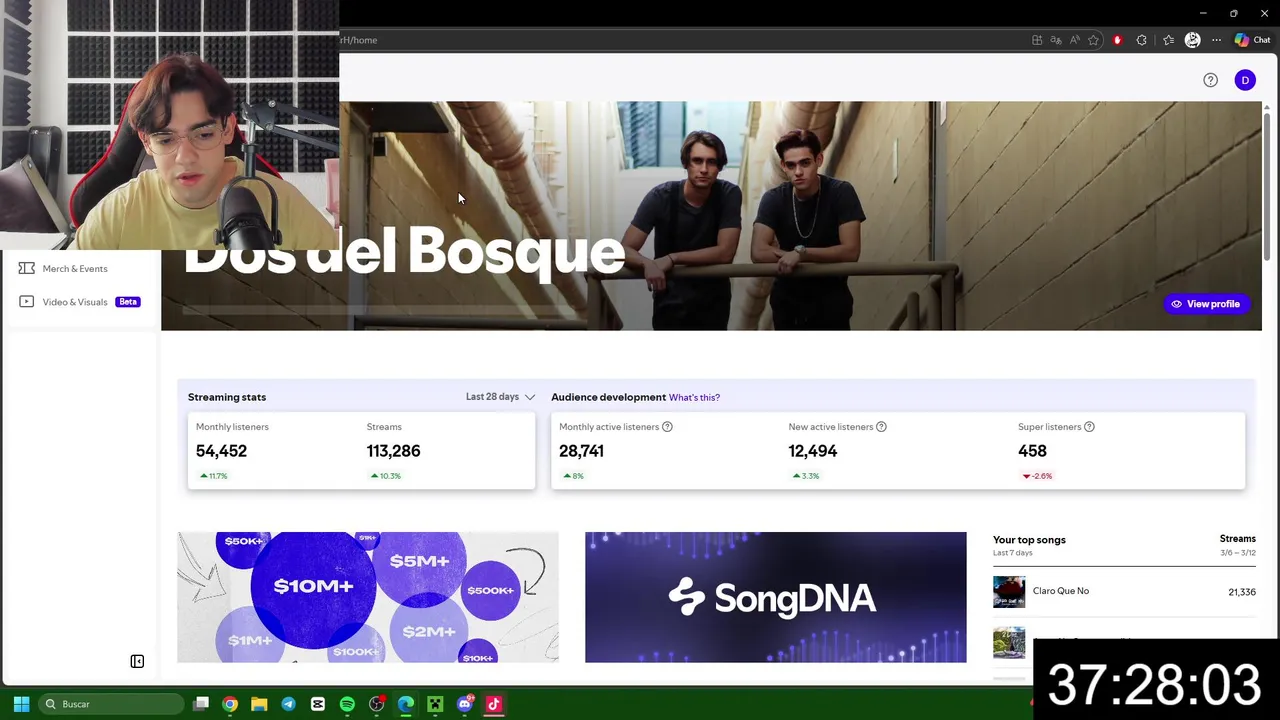Image resolution: width=1280 pixels, height=720 pixels.
Task: Open browser Settings and more menu
Action: tap(1216, 40)
